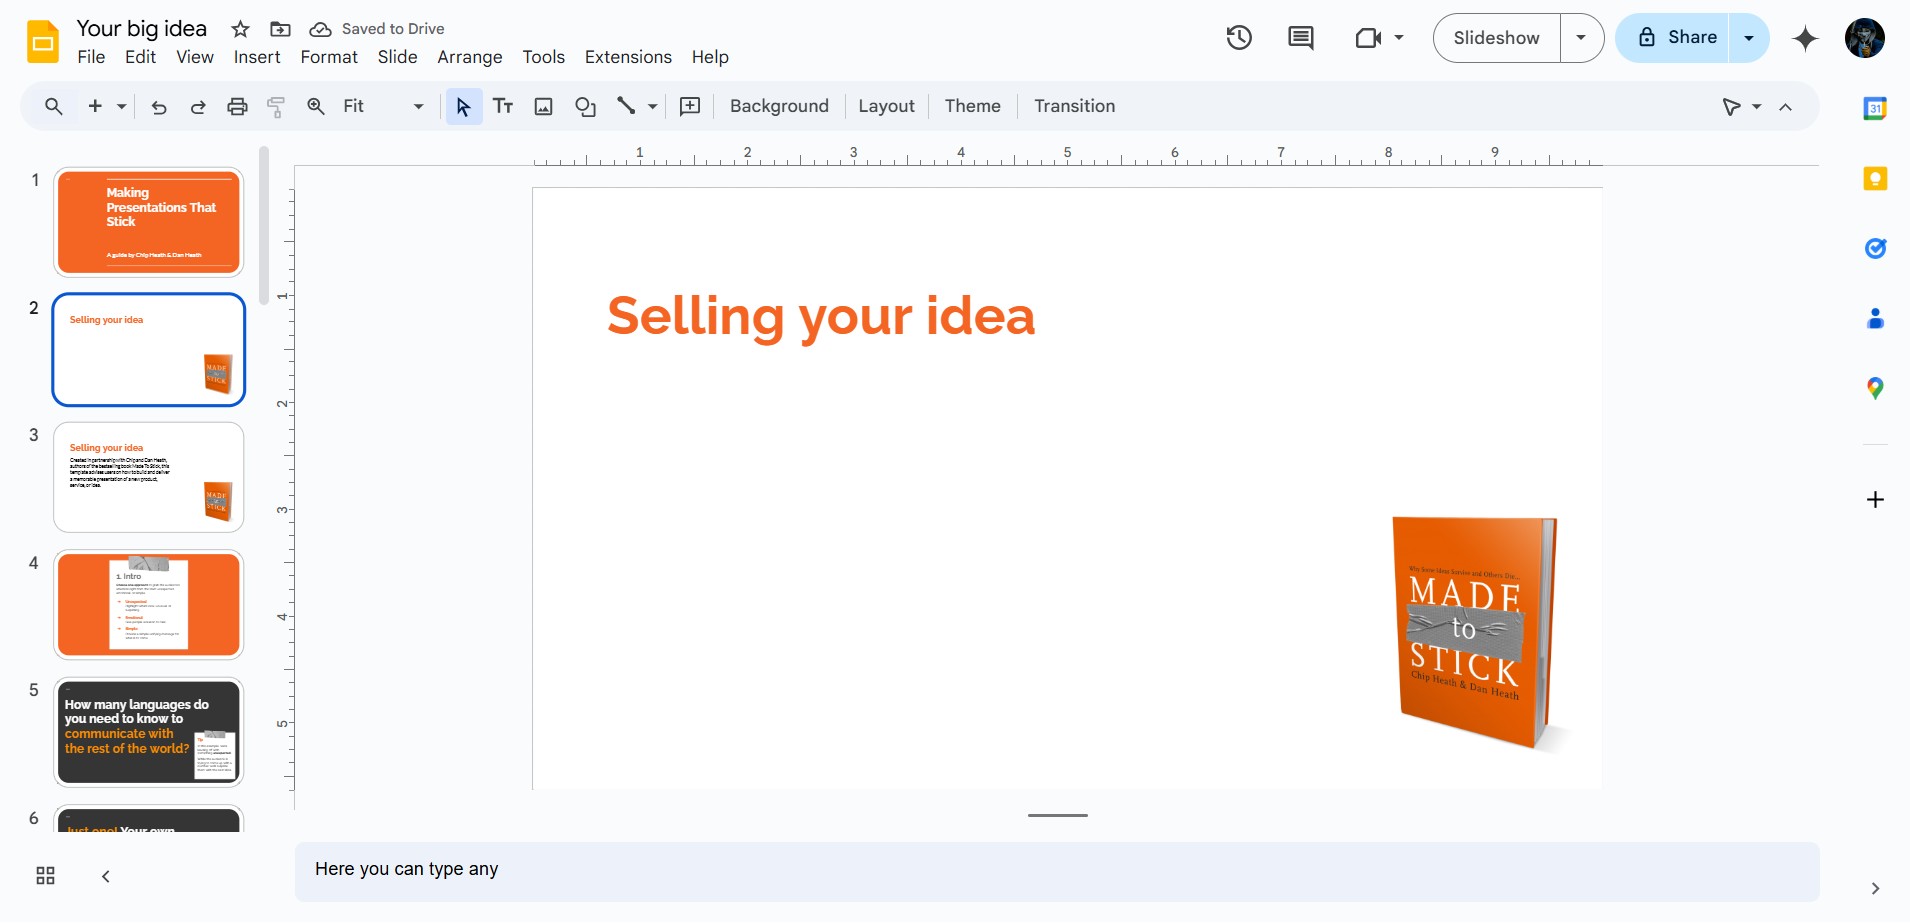Activate the Paint format tool

coord(277,107)
